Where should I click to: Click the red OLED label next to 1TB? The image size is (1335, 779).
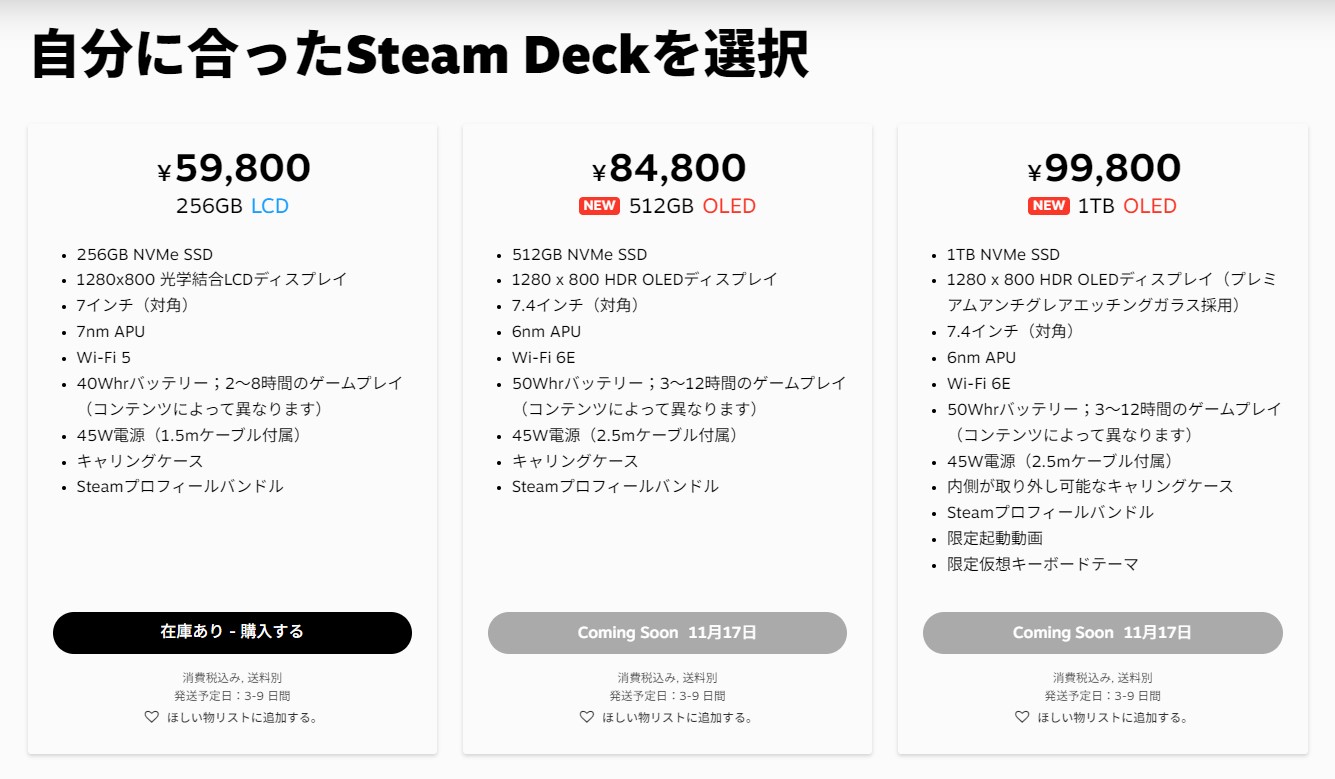tap(1150, 206)
